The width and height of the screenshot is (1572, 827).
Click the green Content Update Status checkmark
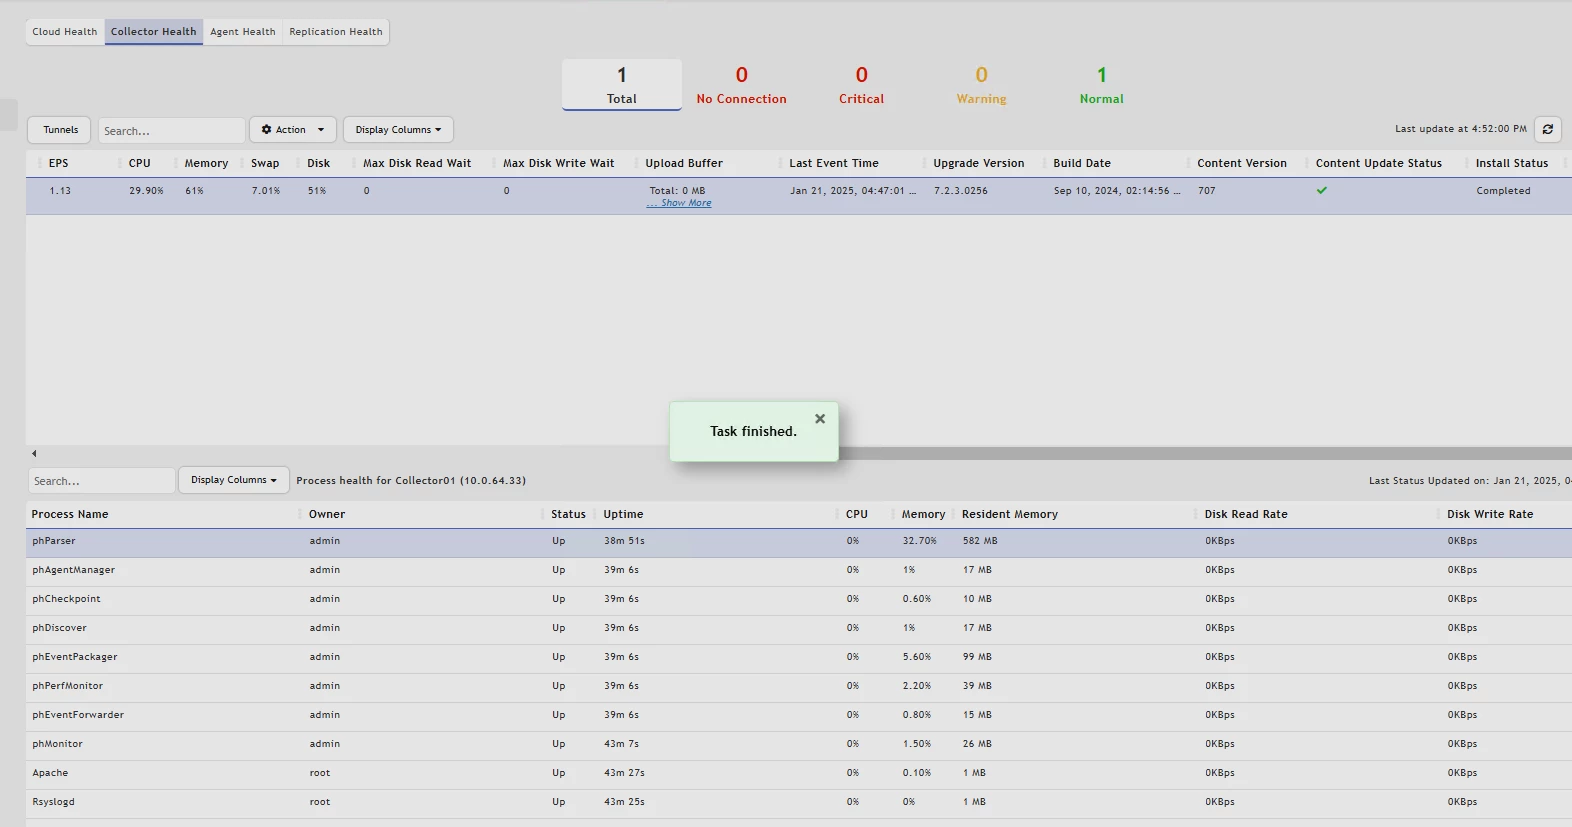point(1322,190)
